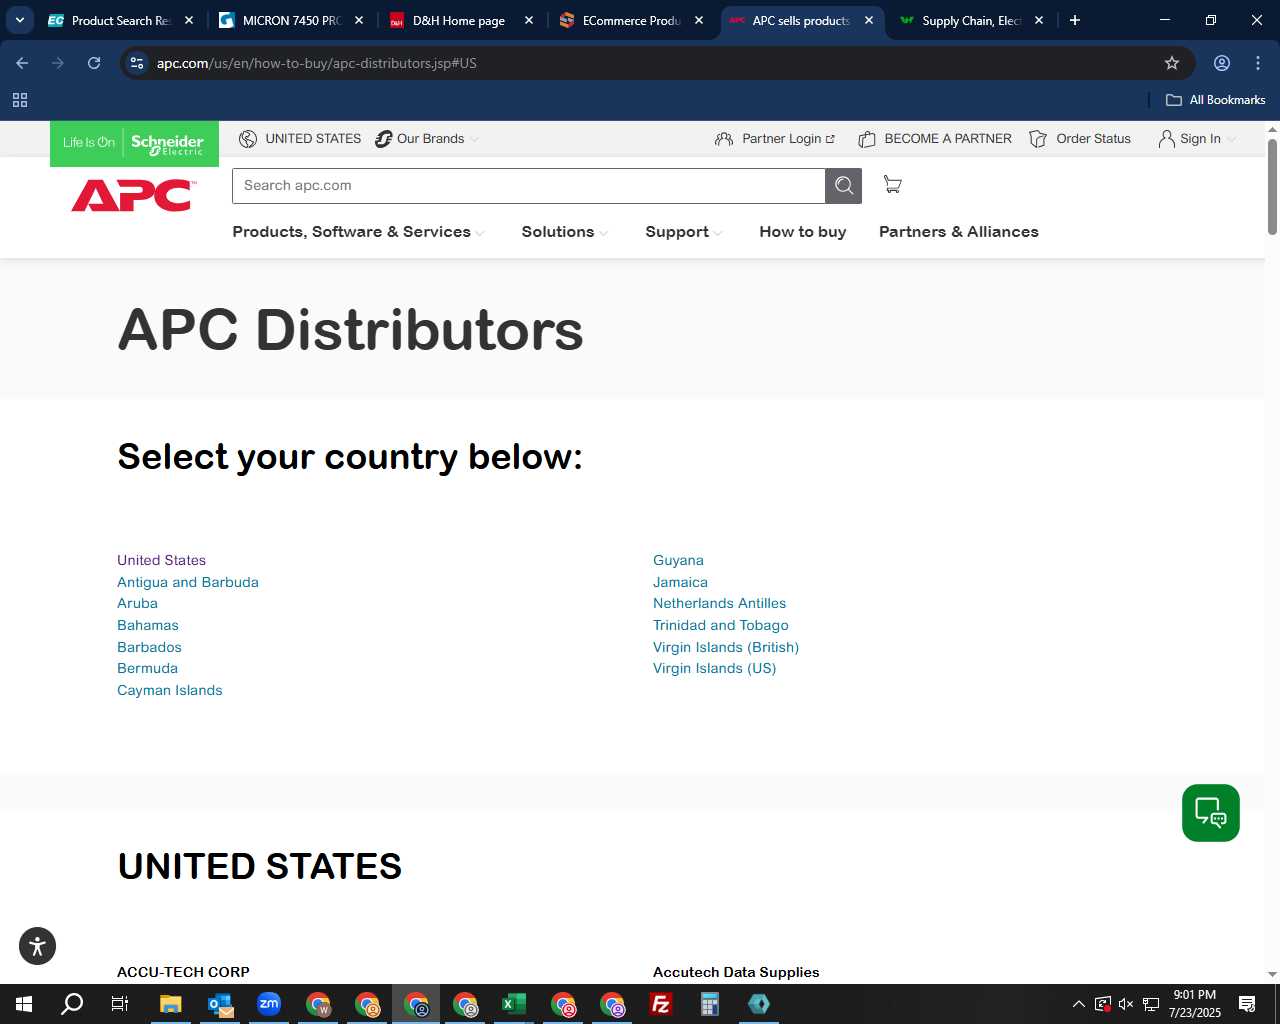View site information icon in address bar
1280x1024 pixels.
tap(137, 63)
